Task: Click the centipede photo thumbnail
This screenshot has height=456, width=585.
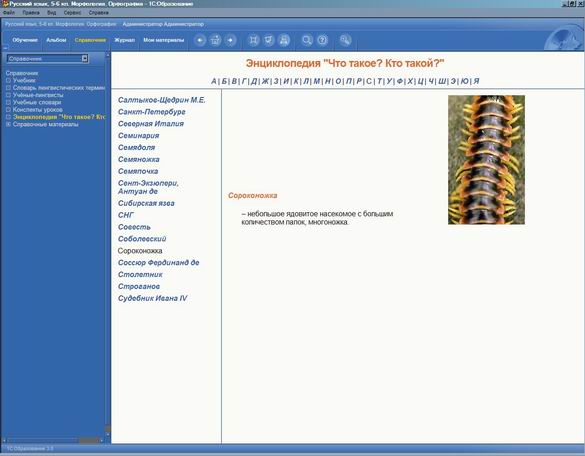Action: 487,160
